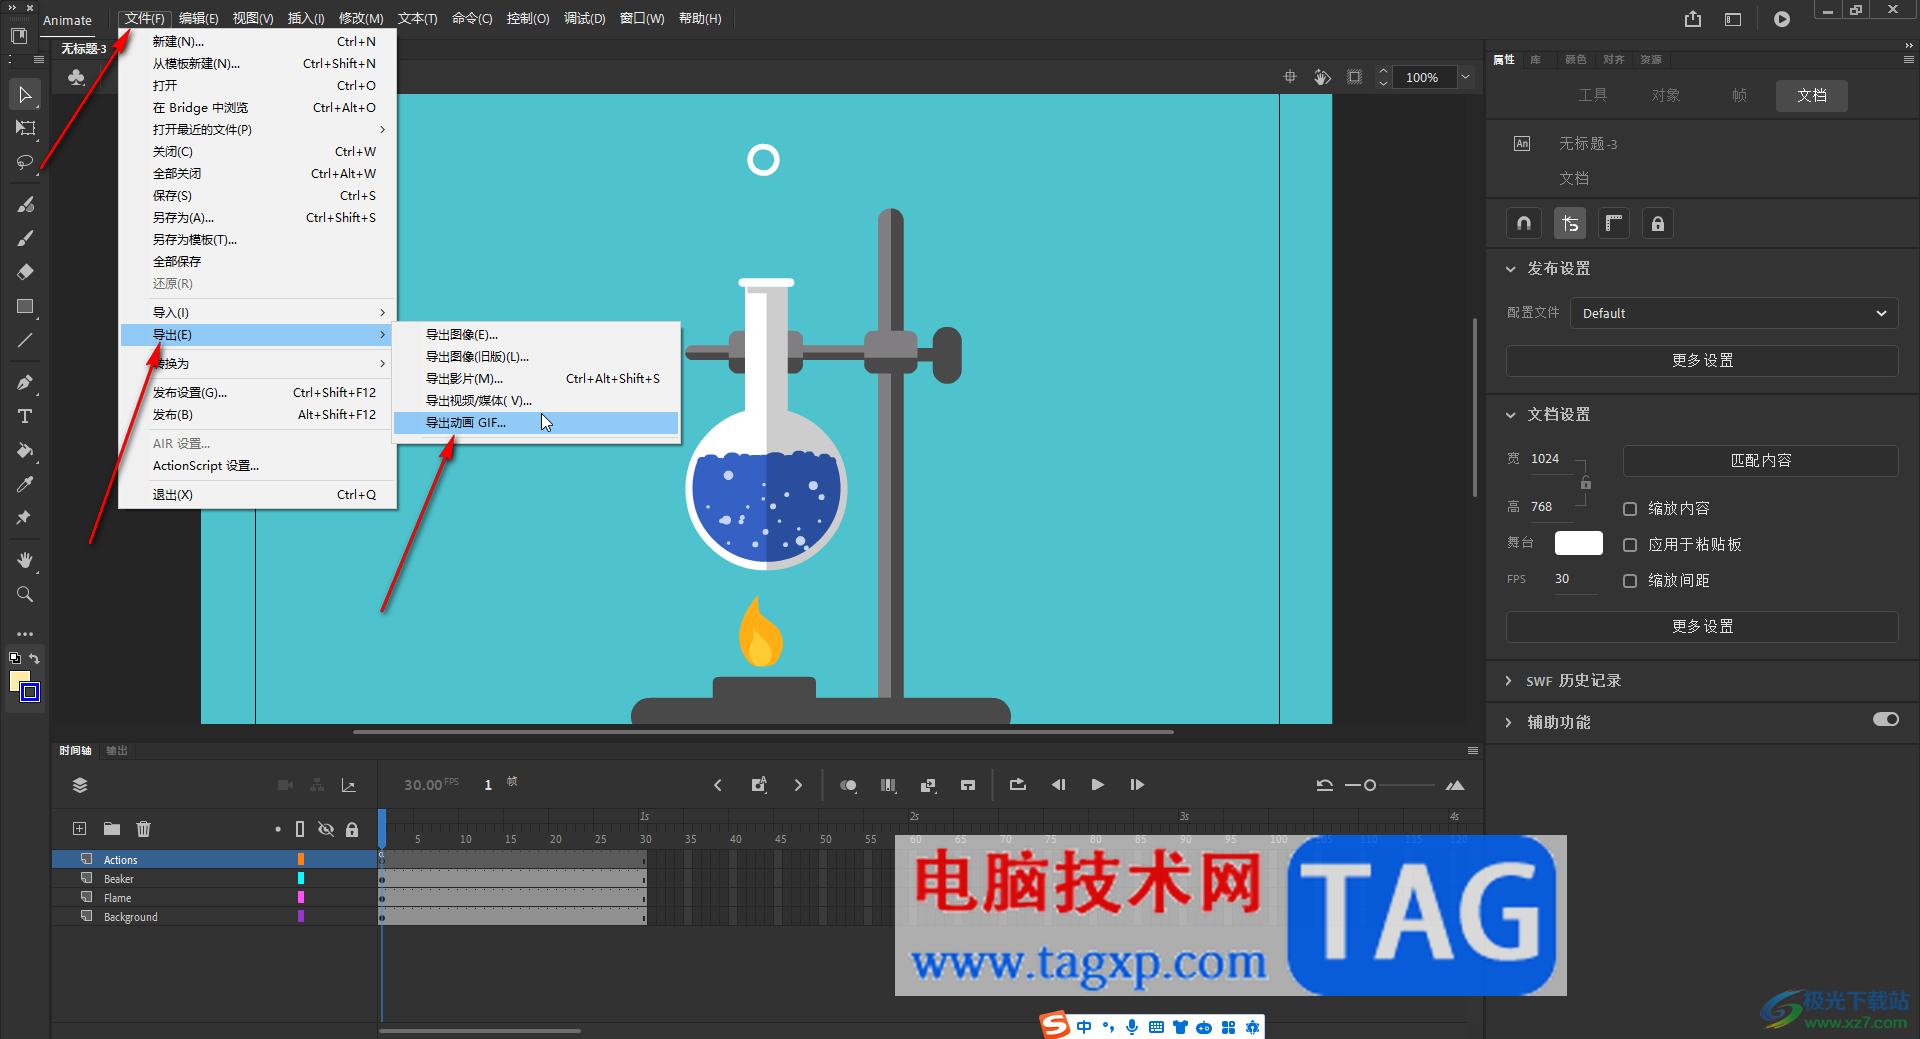Viewport: 1920px width, 1039px height.
Task: Activate the Zoom magnifier tool
Action: [x=25, y=594]
